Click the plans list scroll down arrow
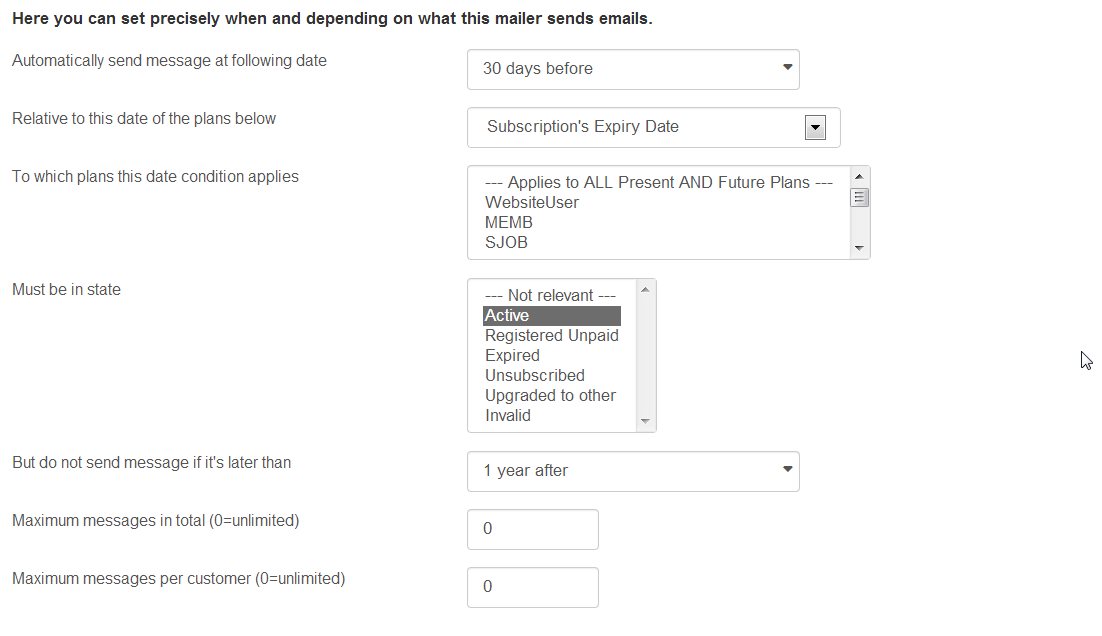Screen dimensions: 1102x636 859,248
